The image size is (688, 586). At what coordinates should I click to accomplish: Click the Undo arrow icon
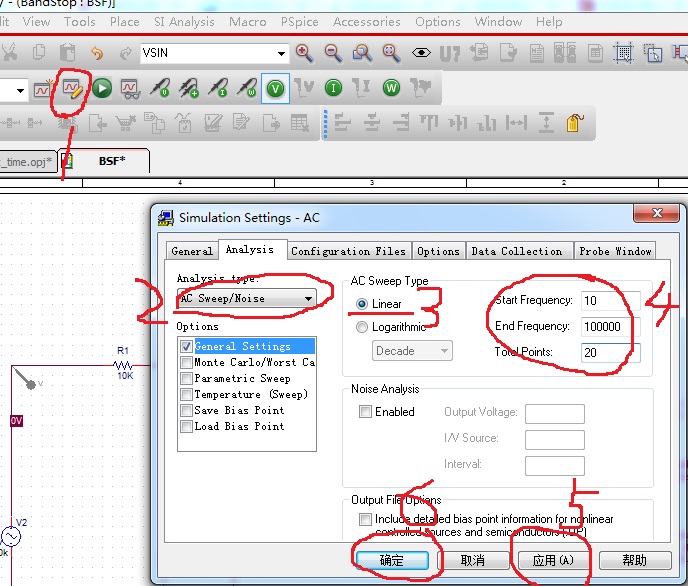click(x=97, y=54)
